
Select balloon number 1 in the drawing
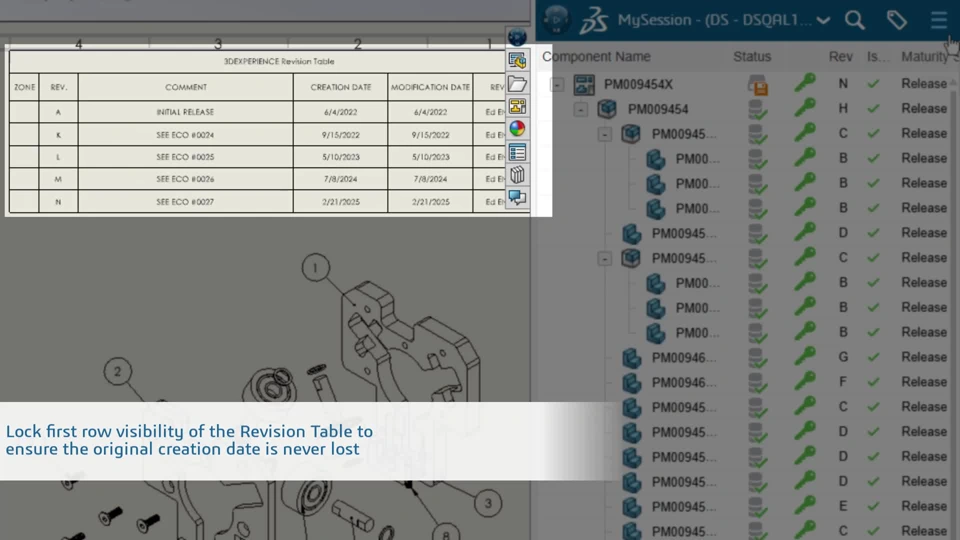[315, 268]
